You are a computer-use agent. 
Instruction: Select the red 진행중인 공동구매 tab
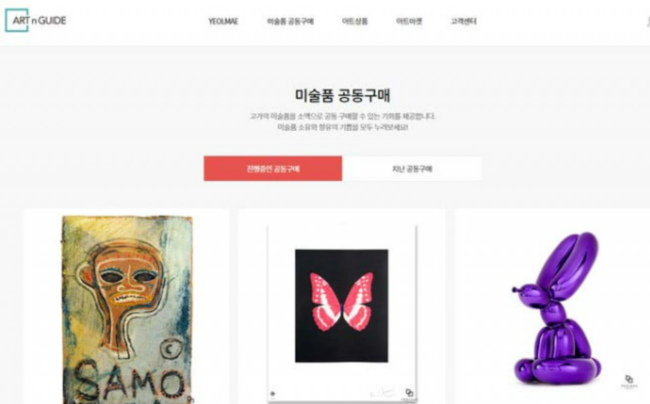pyautogui.click(x=273, y=169)
